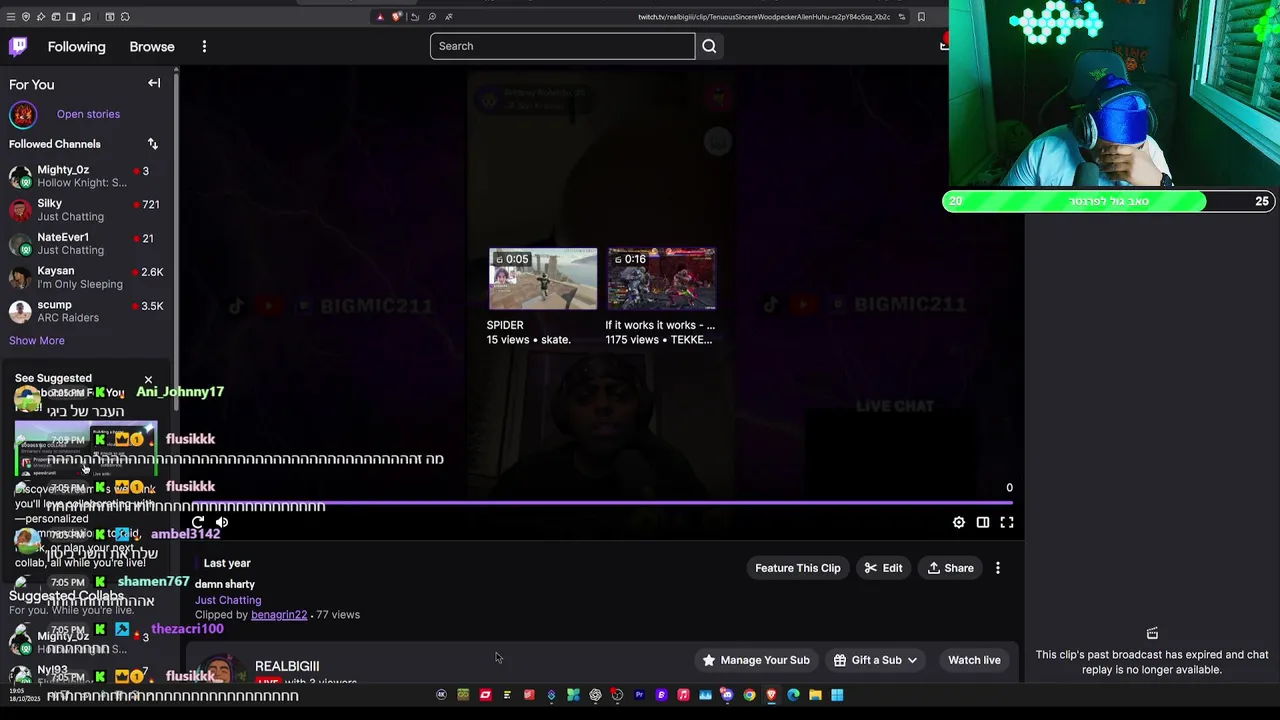Click the Twitch logo home icon
Viewport: 1280px width, 720px height.
coord(18,46)
